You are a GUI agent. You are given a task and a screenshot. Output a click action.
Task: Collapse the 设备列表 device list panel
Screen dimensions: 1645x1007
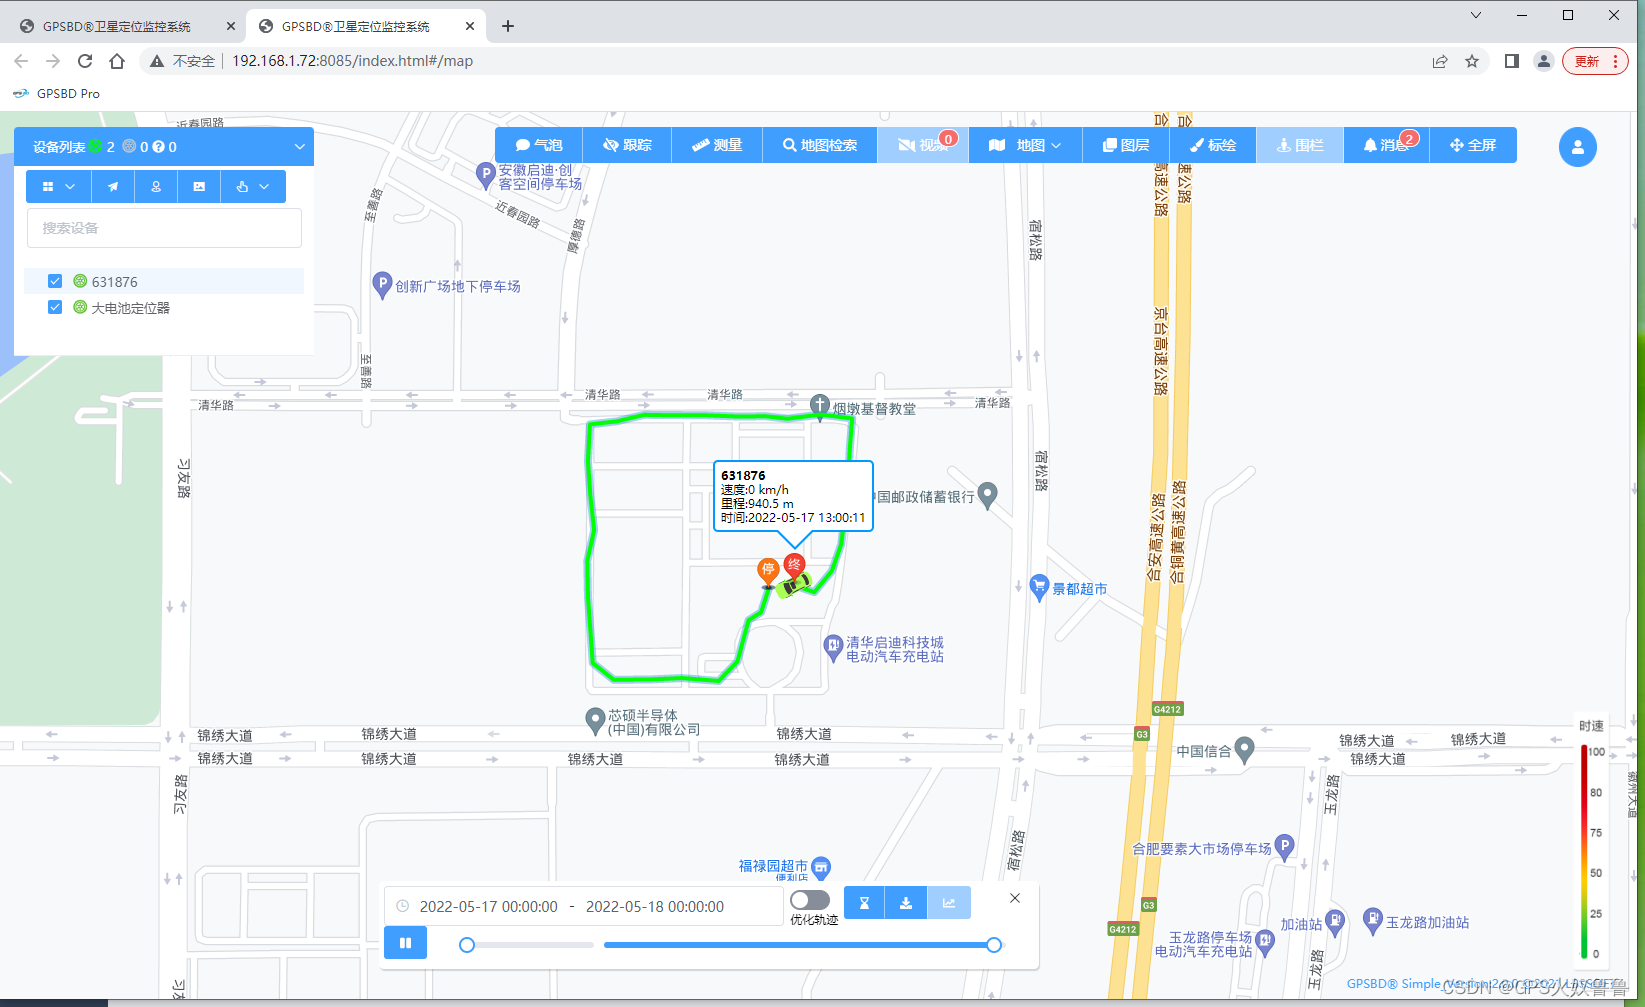(299, 147)
